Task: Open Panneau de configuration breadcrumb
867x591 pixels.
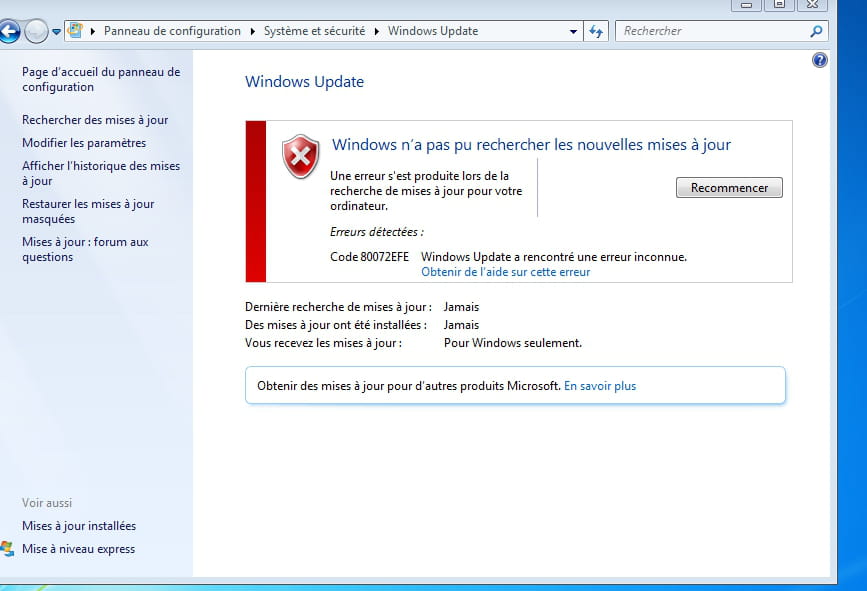Action: [x=172, y=31]
